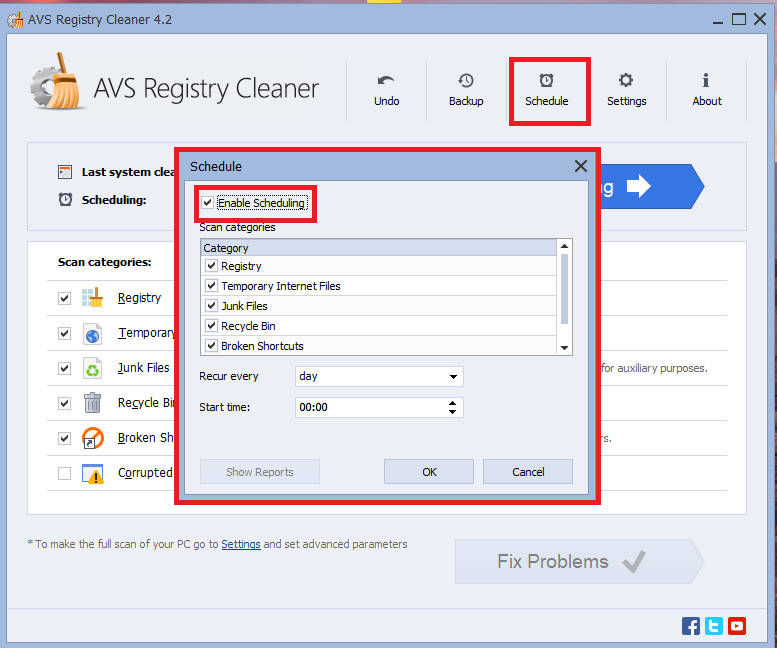Uncheck Temporary Internet Files in Schedule dialog

click(x=212, y=285)
